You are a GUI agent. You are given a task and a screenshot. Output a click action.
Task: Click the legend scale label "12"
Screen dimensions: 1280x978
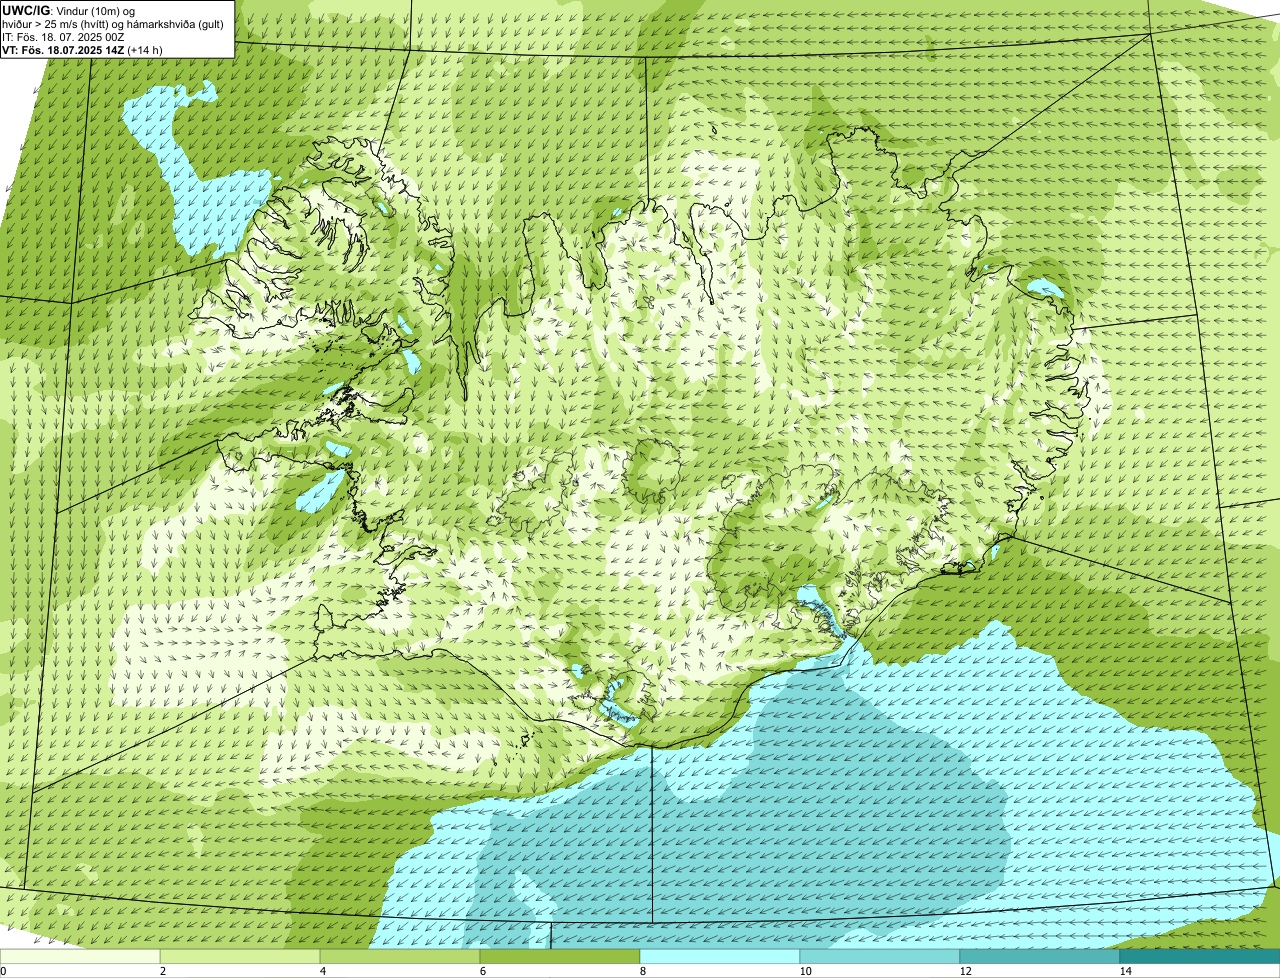(x=965, y=971)
